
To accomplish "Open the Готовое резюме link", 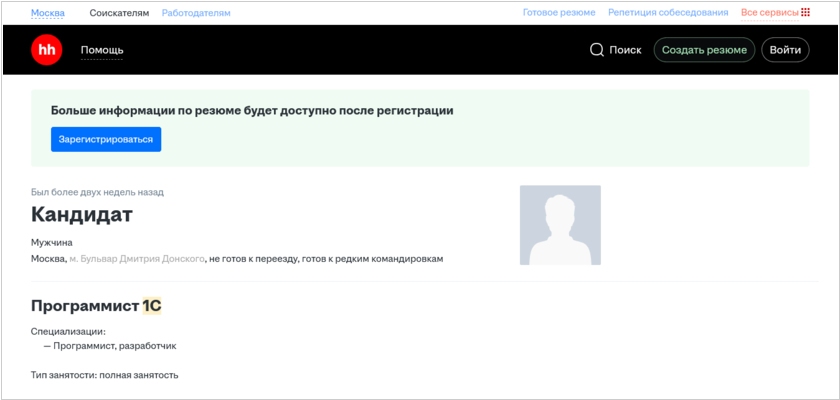I will pos(559,13).
